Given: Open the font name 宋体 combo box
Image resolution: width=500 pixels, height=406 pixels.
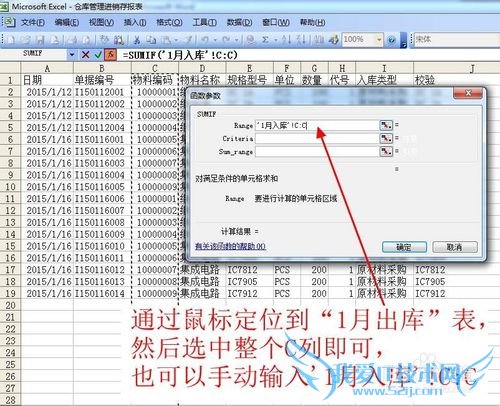Looking at the screenshot, I should pos(456,40).
